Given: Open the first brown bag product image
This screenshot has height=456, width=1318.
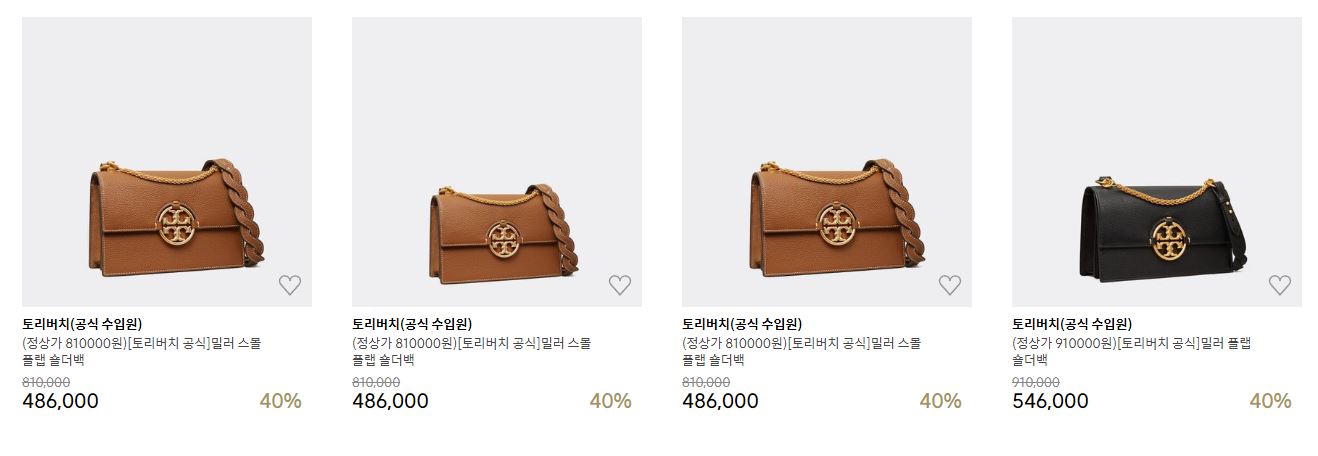Looking at the screenshot, I should (167, 162).
